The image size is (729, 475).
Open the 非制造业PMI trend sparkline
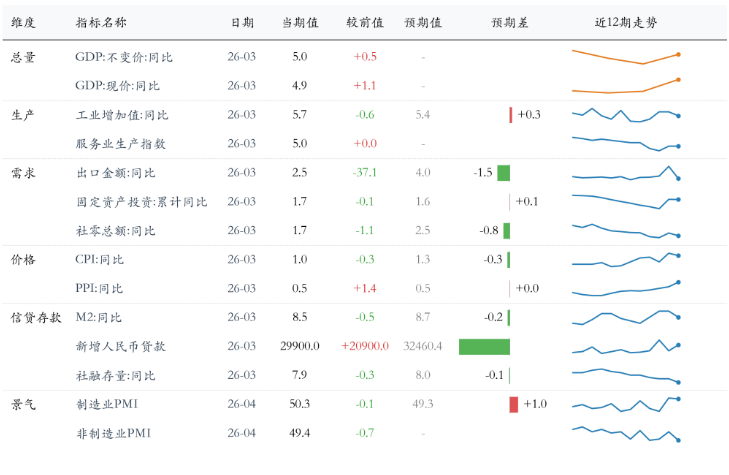[x=626, y=433]
